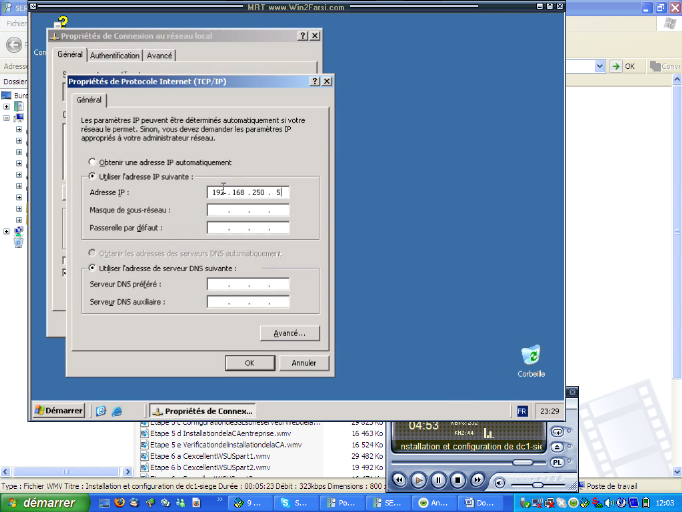
Task: Skip to next track in player
Action: click(x=477, y=480)
